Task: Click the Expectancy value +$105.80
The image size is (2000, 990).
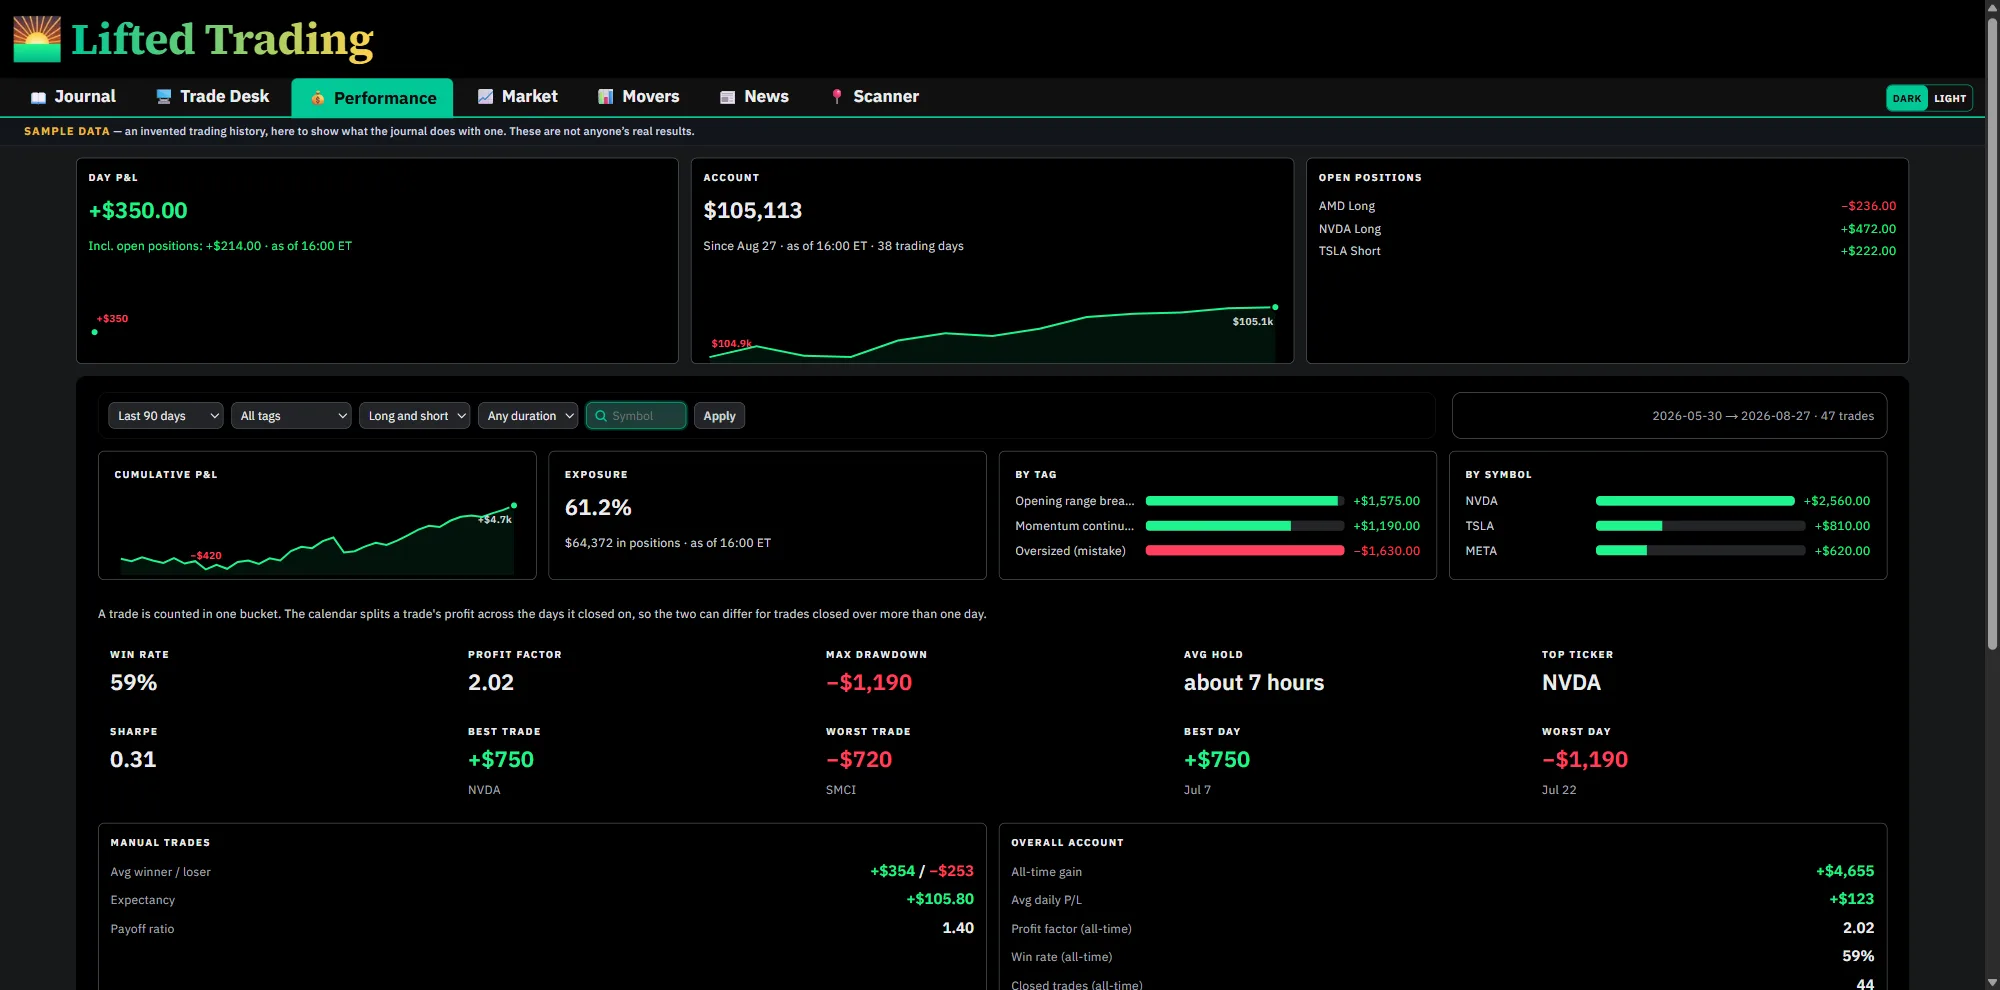Action: [940, 899]
